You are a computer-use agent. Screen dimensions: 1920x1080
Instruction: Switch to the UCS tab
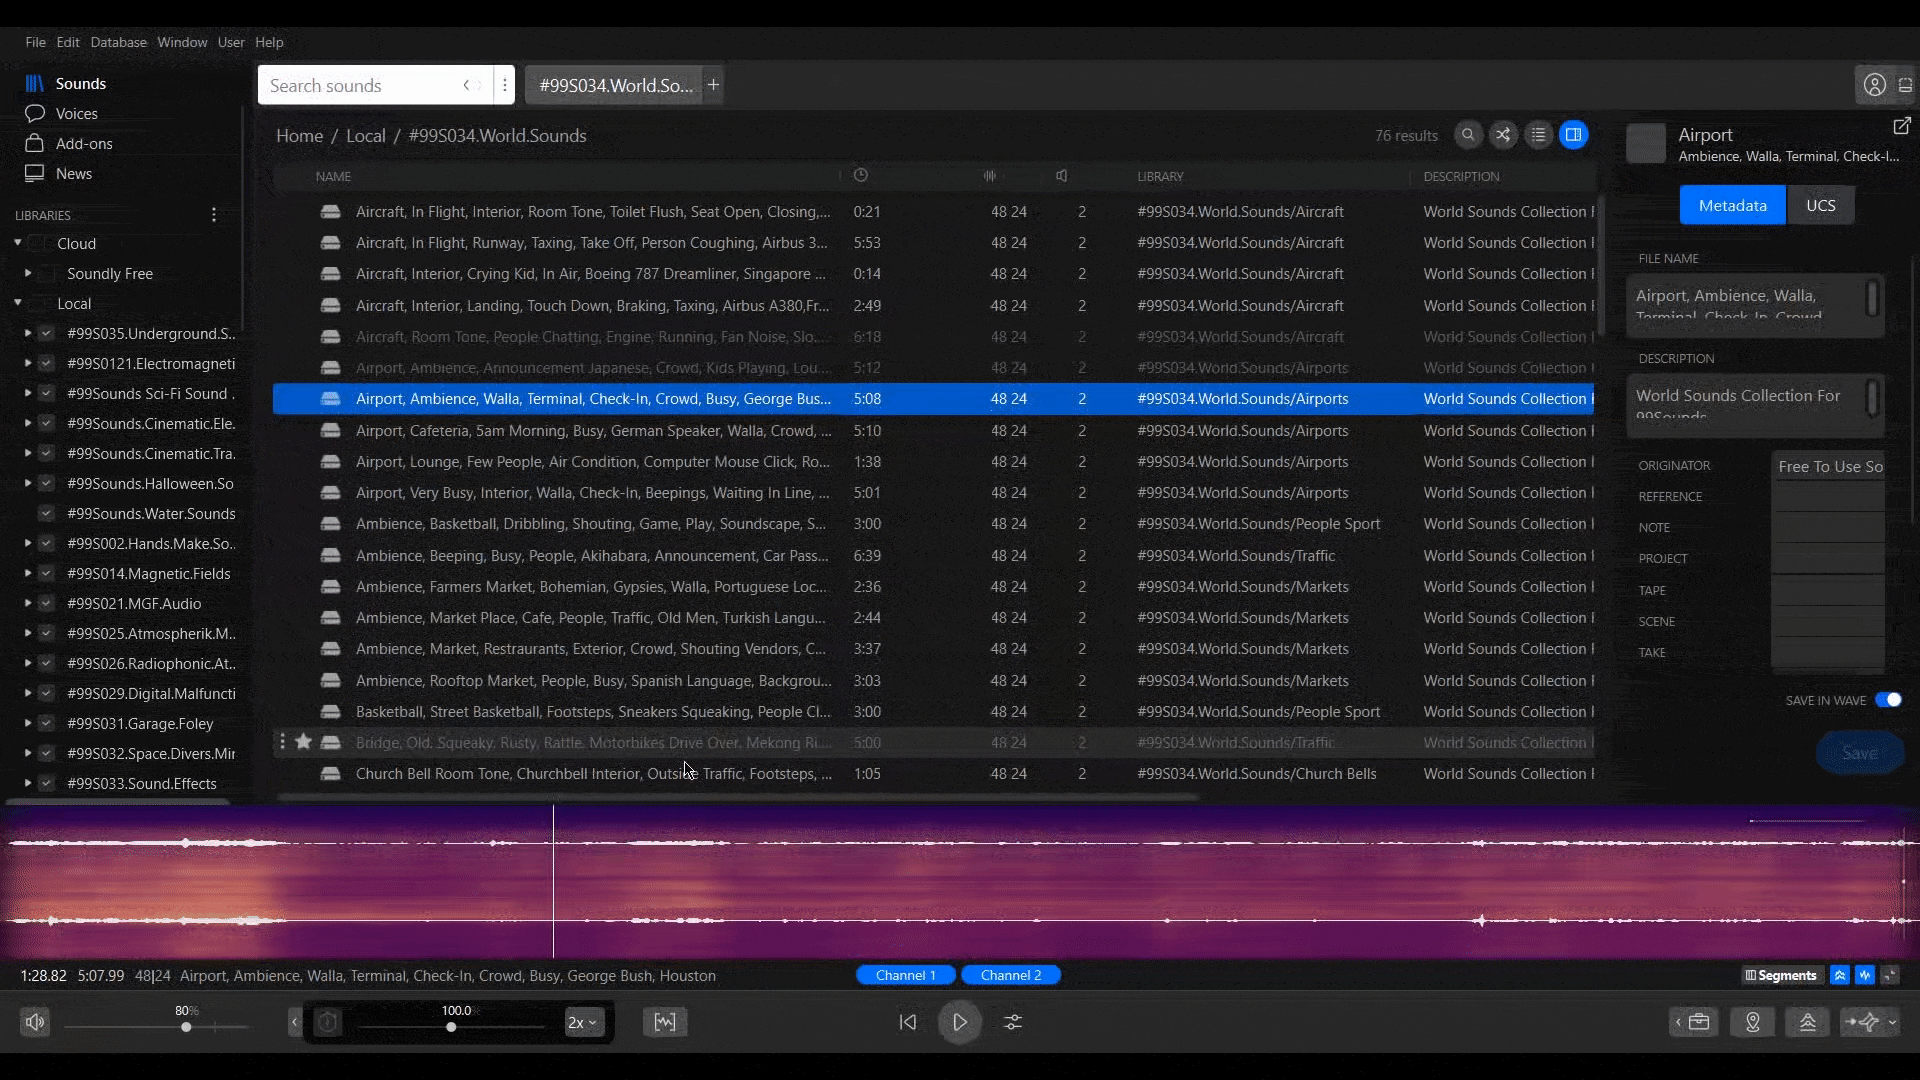(1820, 205)
